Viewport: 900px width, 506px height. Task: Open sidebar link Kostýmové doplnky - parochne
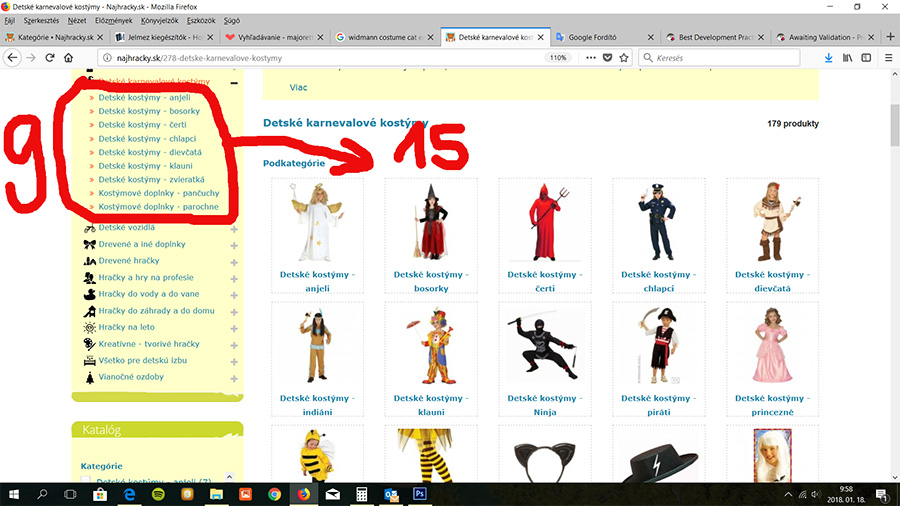click(158, 207)
